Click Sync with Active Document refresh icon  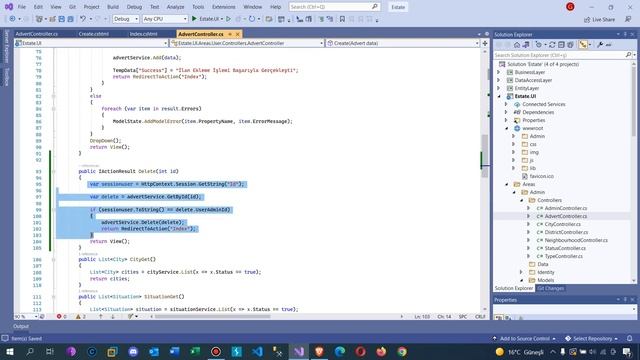click(x=552, y=45)
